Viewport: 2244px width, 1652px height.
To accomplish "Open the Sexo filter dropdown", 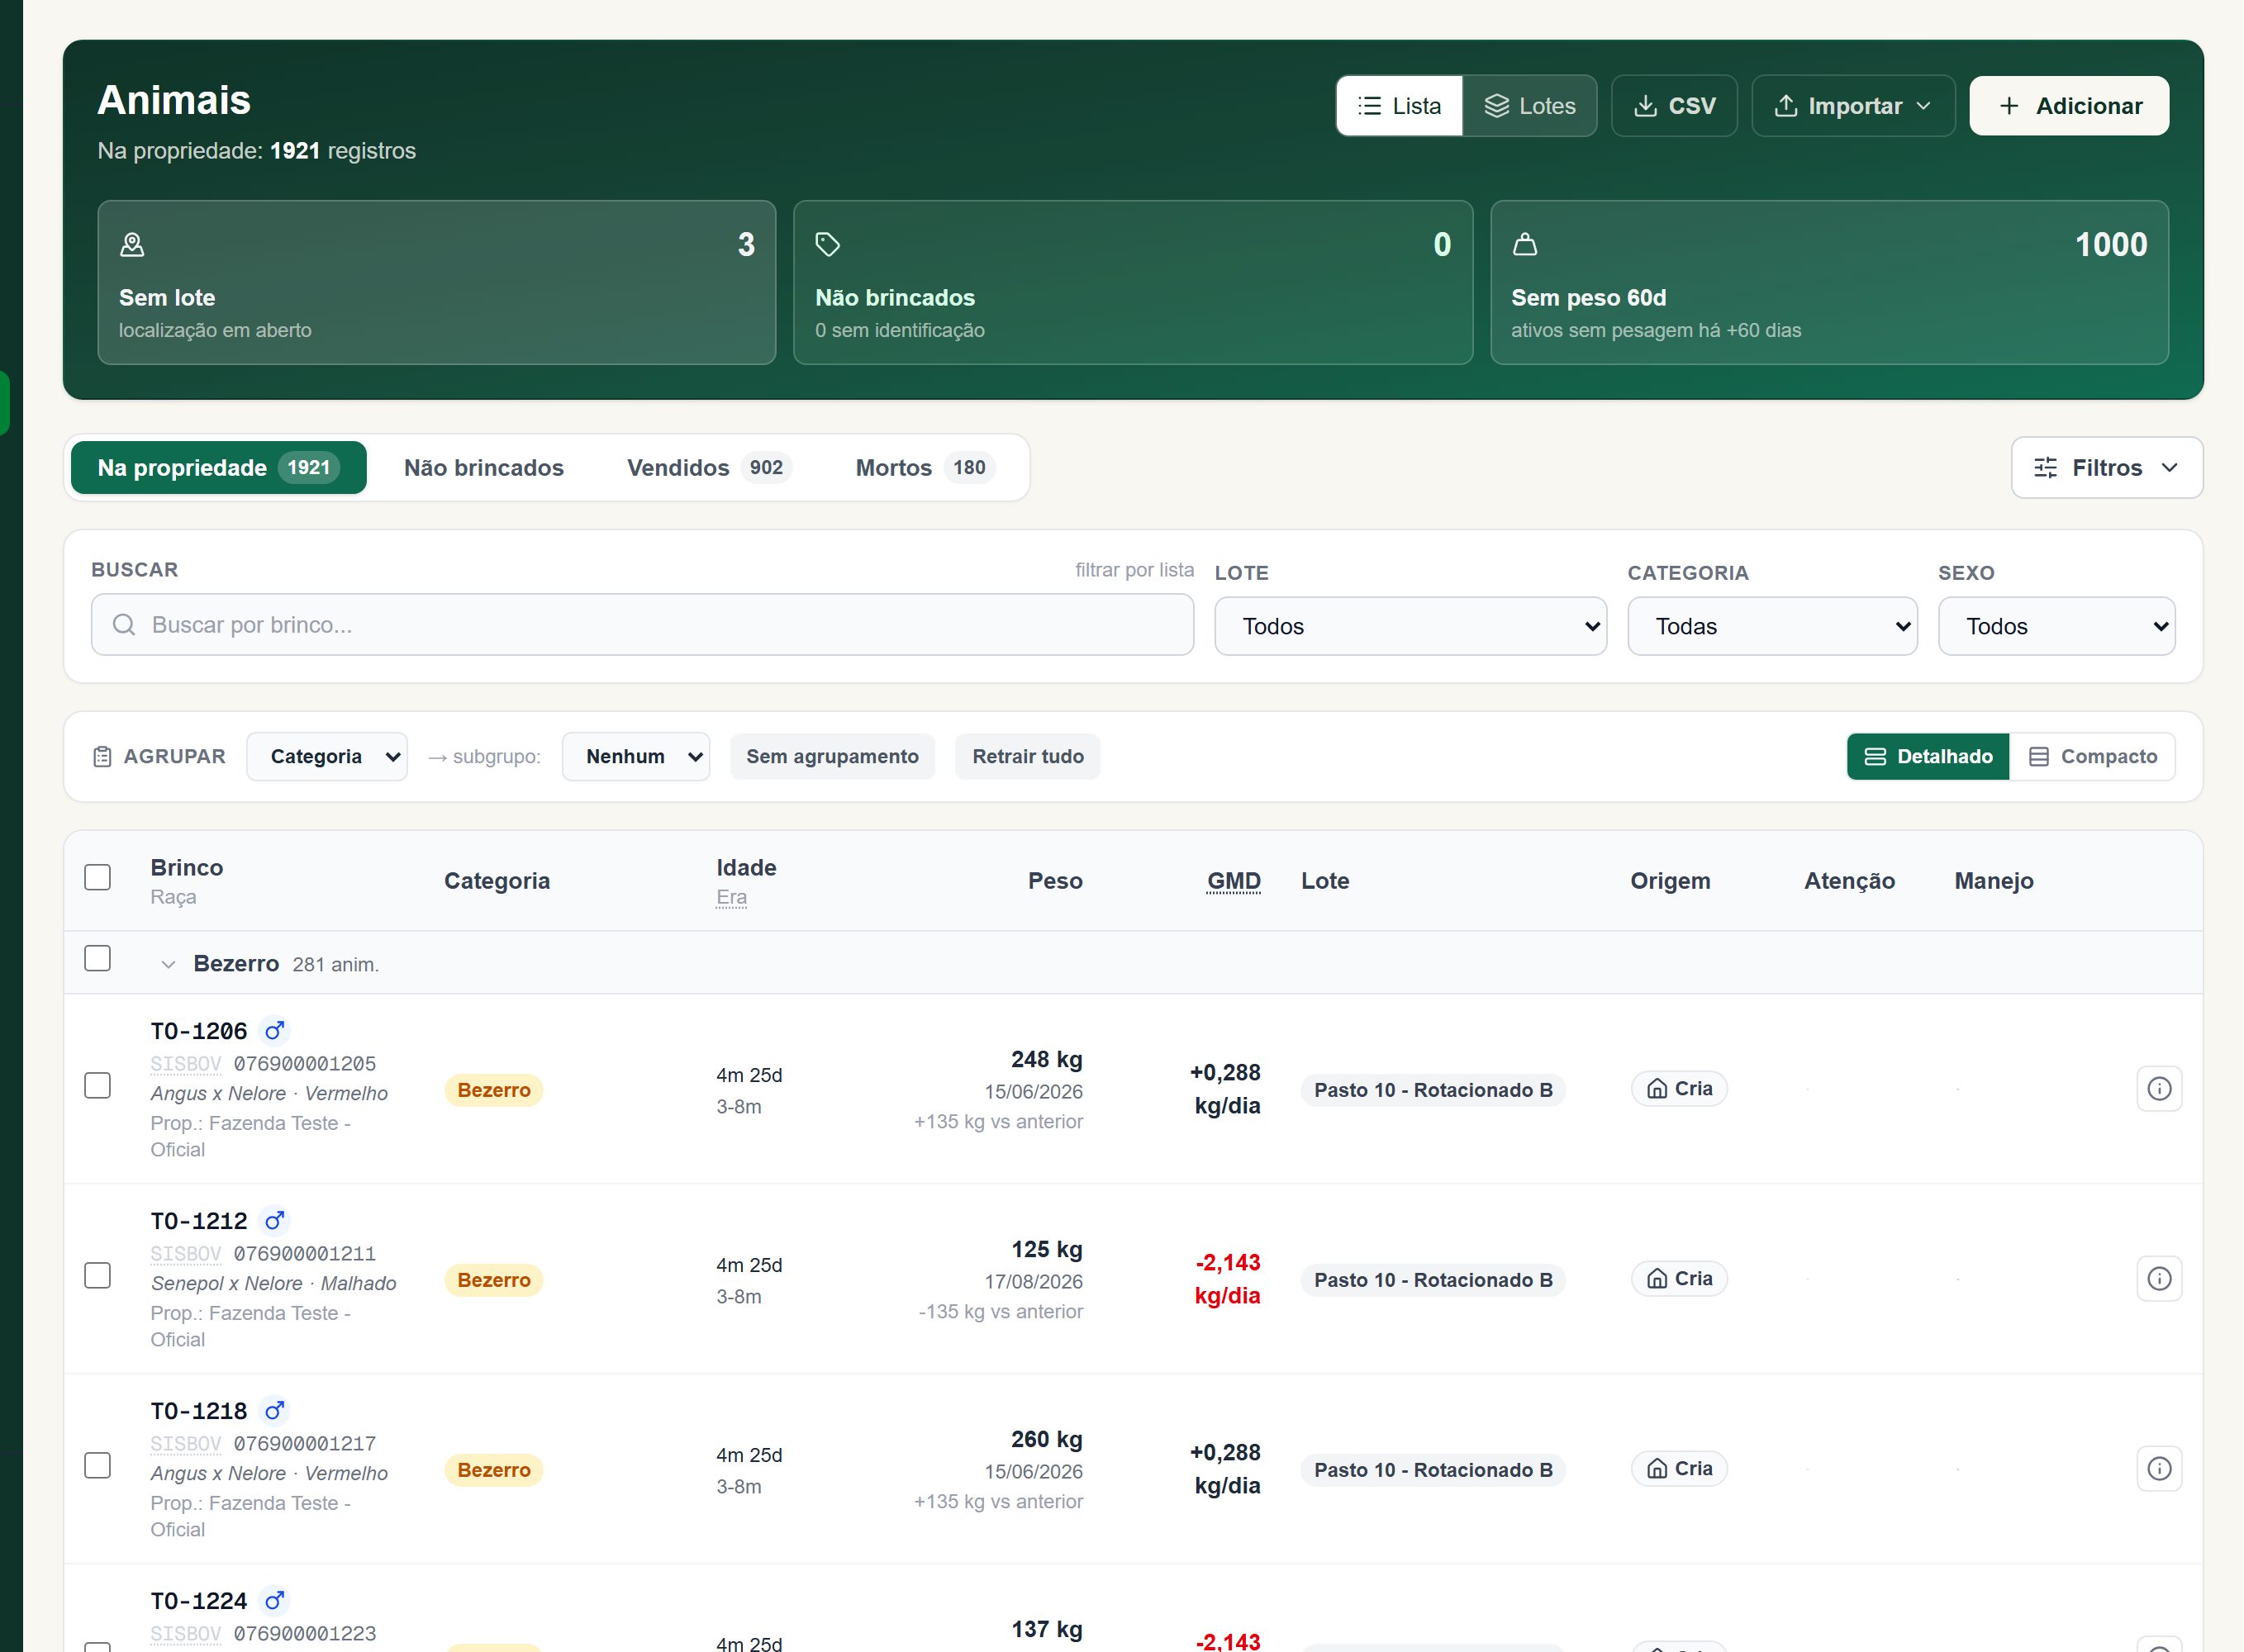I will point(2056,626).
